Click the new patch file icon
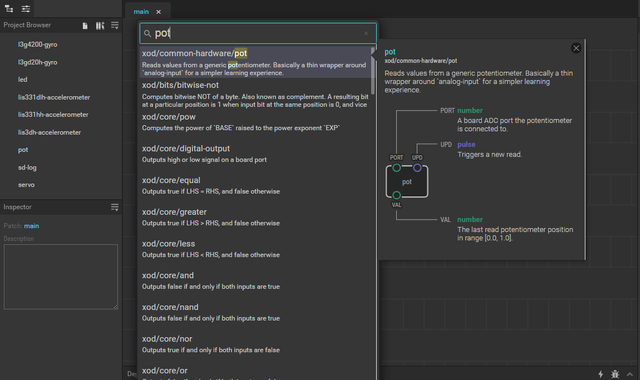Viewport: 640px width, 380px height. (85, 26)
